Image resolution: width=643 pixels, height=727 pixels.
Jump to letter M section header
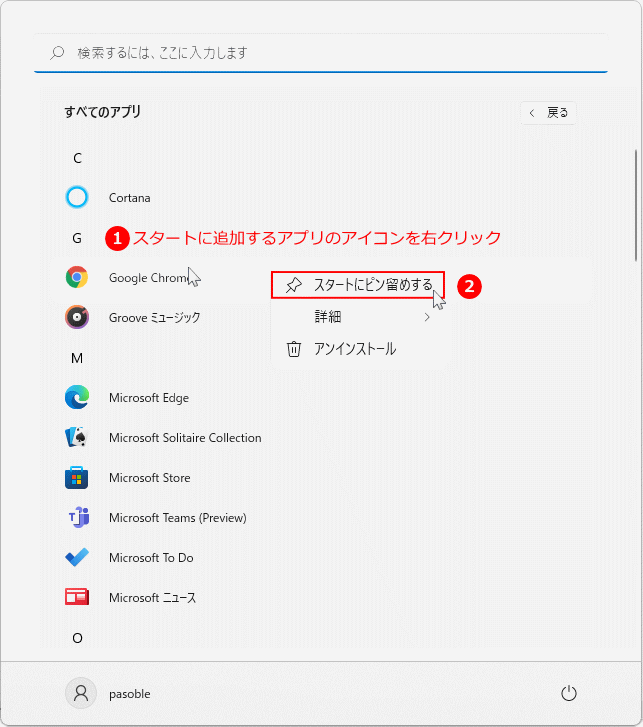pos(77,358)
